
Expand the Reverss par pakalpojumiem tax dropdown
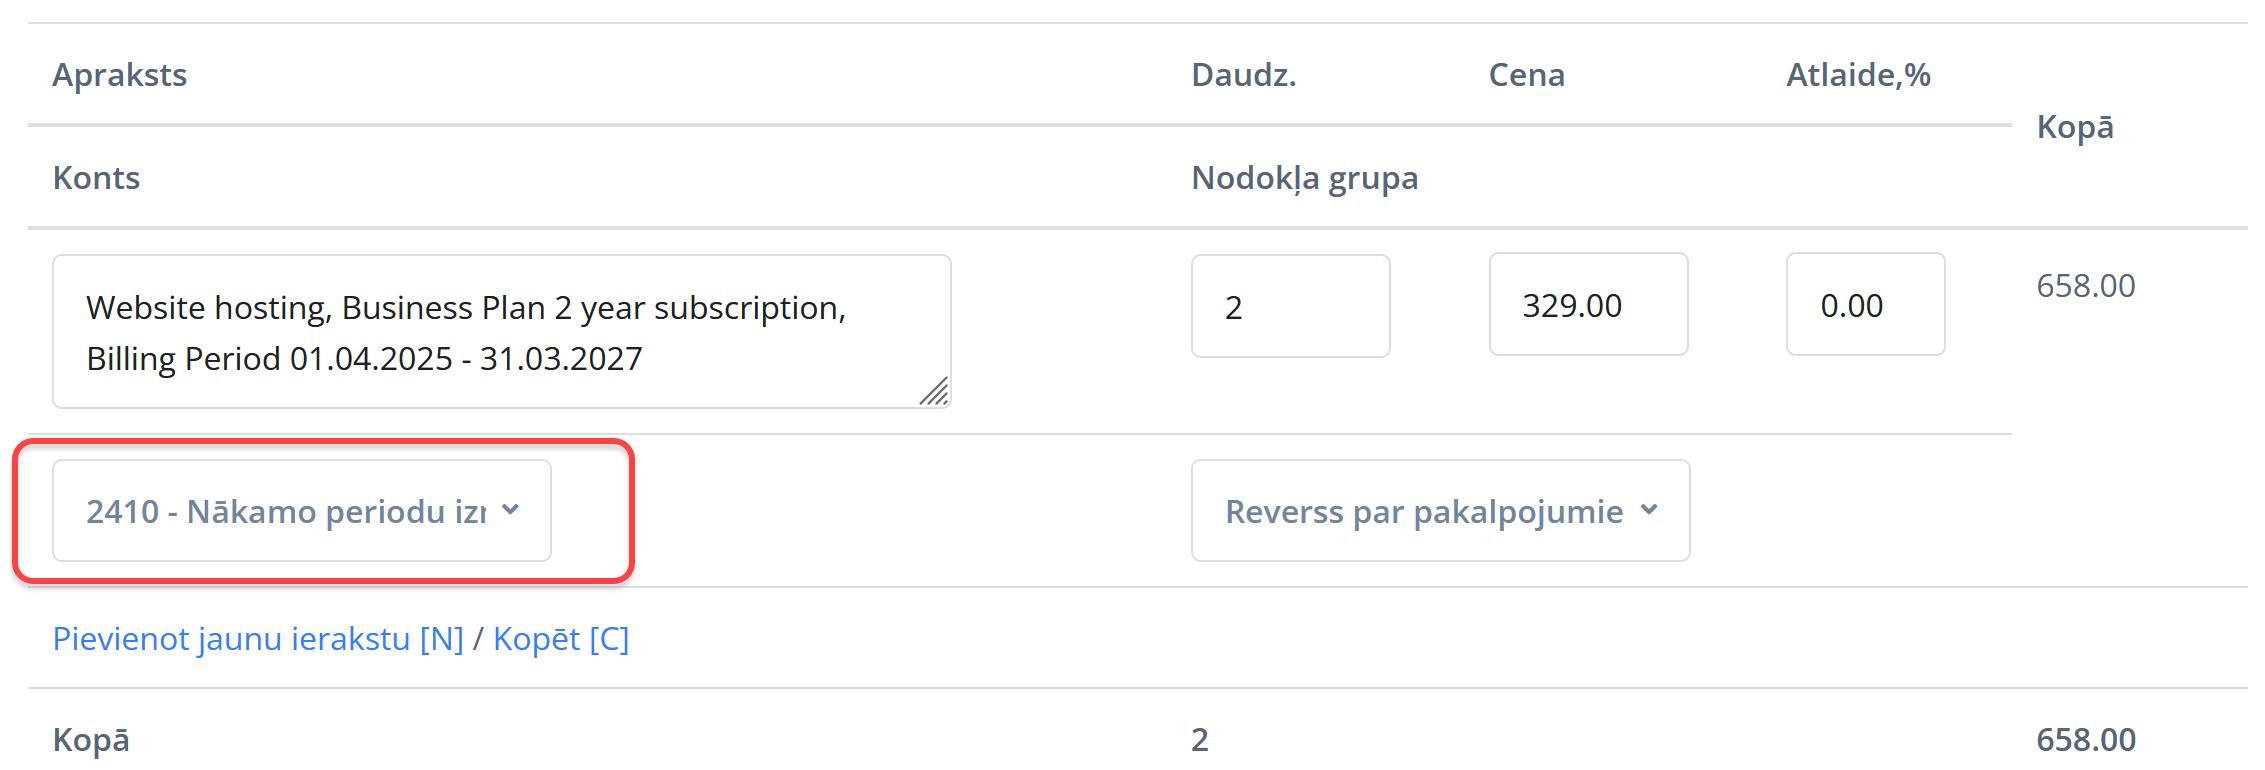[x=1439, y=511]
